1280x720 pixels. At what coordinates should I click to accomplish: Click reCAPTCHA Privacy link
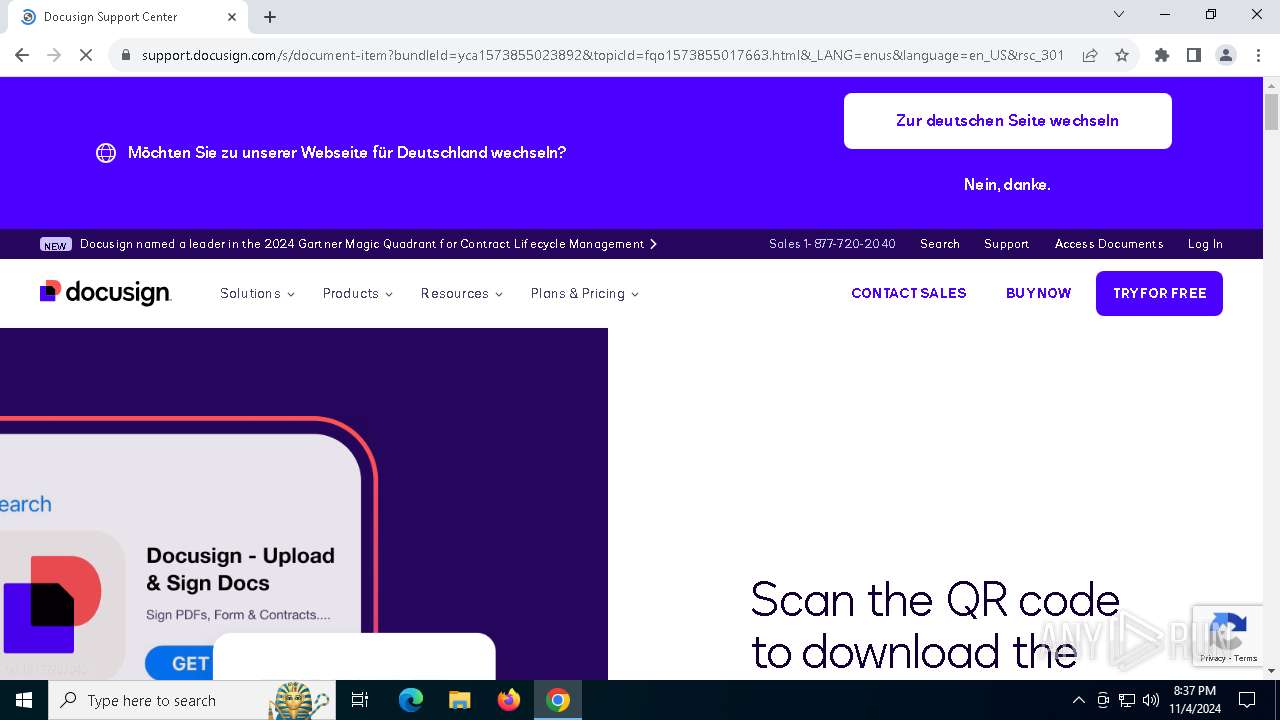pyautogui.click(x=1213, y=658)
